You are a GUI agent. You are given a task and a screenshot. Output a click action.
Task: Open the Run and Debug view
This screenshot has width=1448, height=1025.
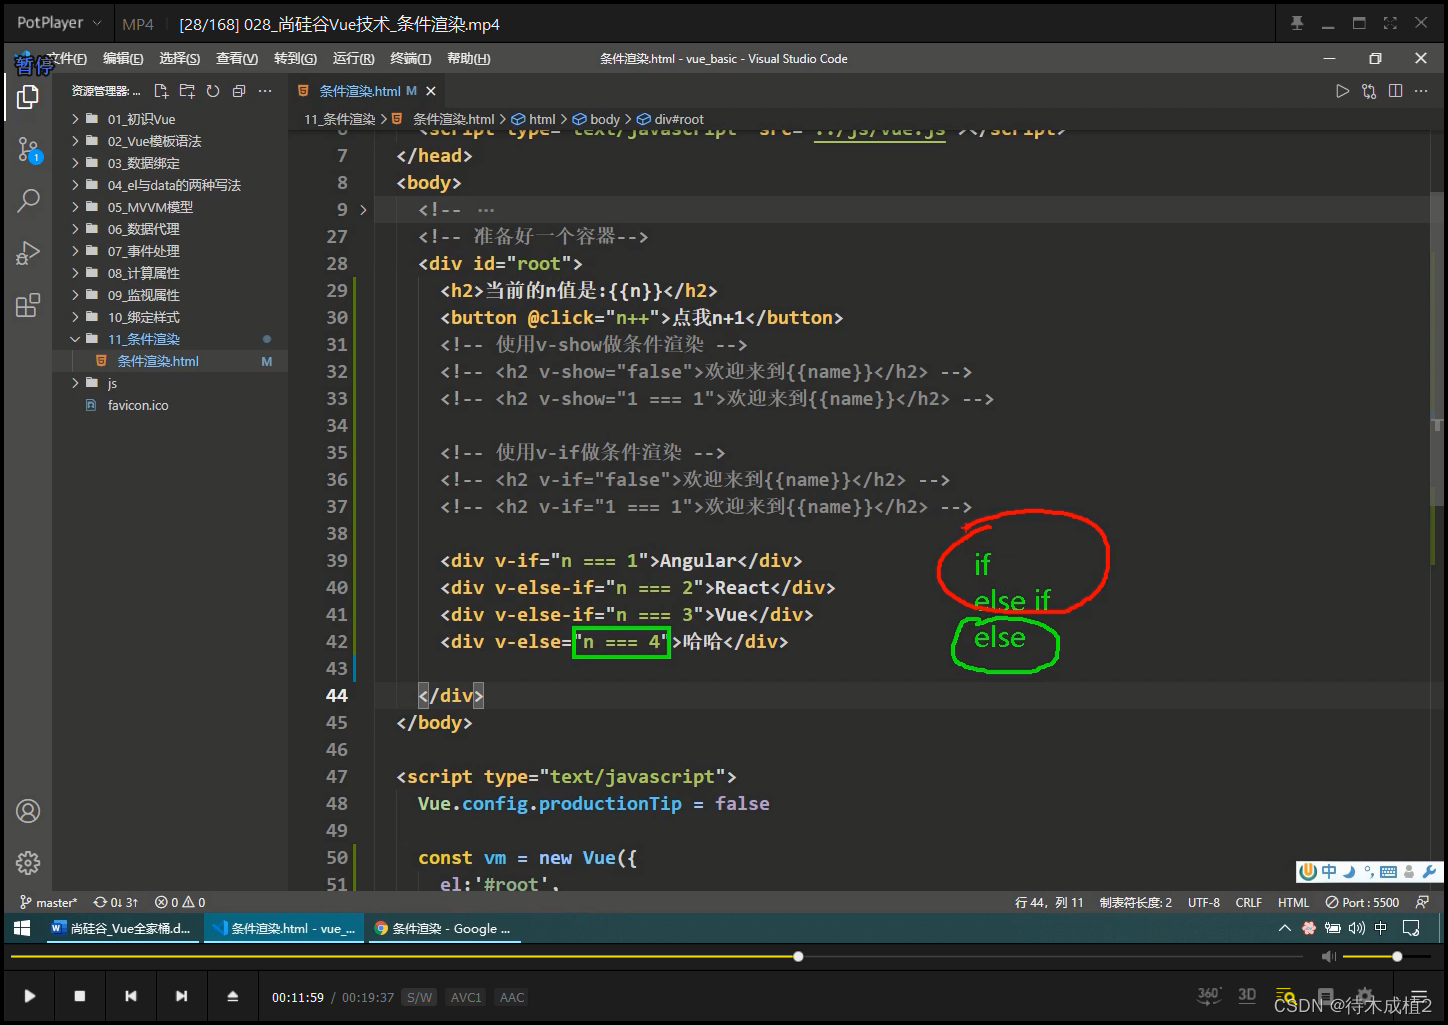click(x=28, y=253)
